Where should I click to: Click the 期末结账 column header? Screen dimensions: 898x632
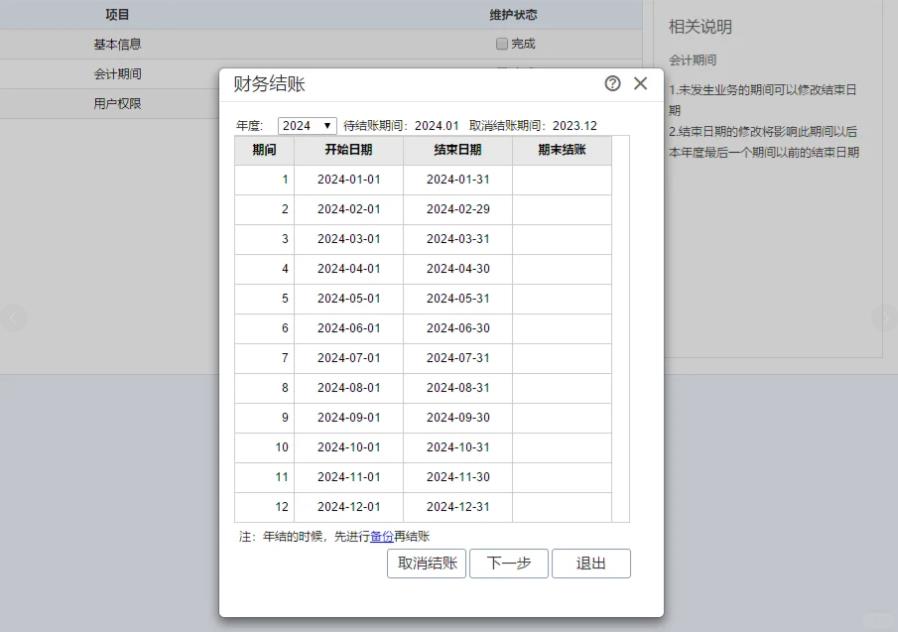(561, 150)
